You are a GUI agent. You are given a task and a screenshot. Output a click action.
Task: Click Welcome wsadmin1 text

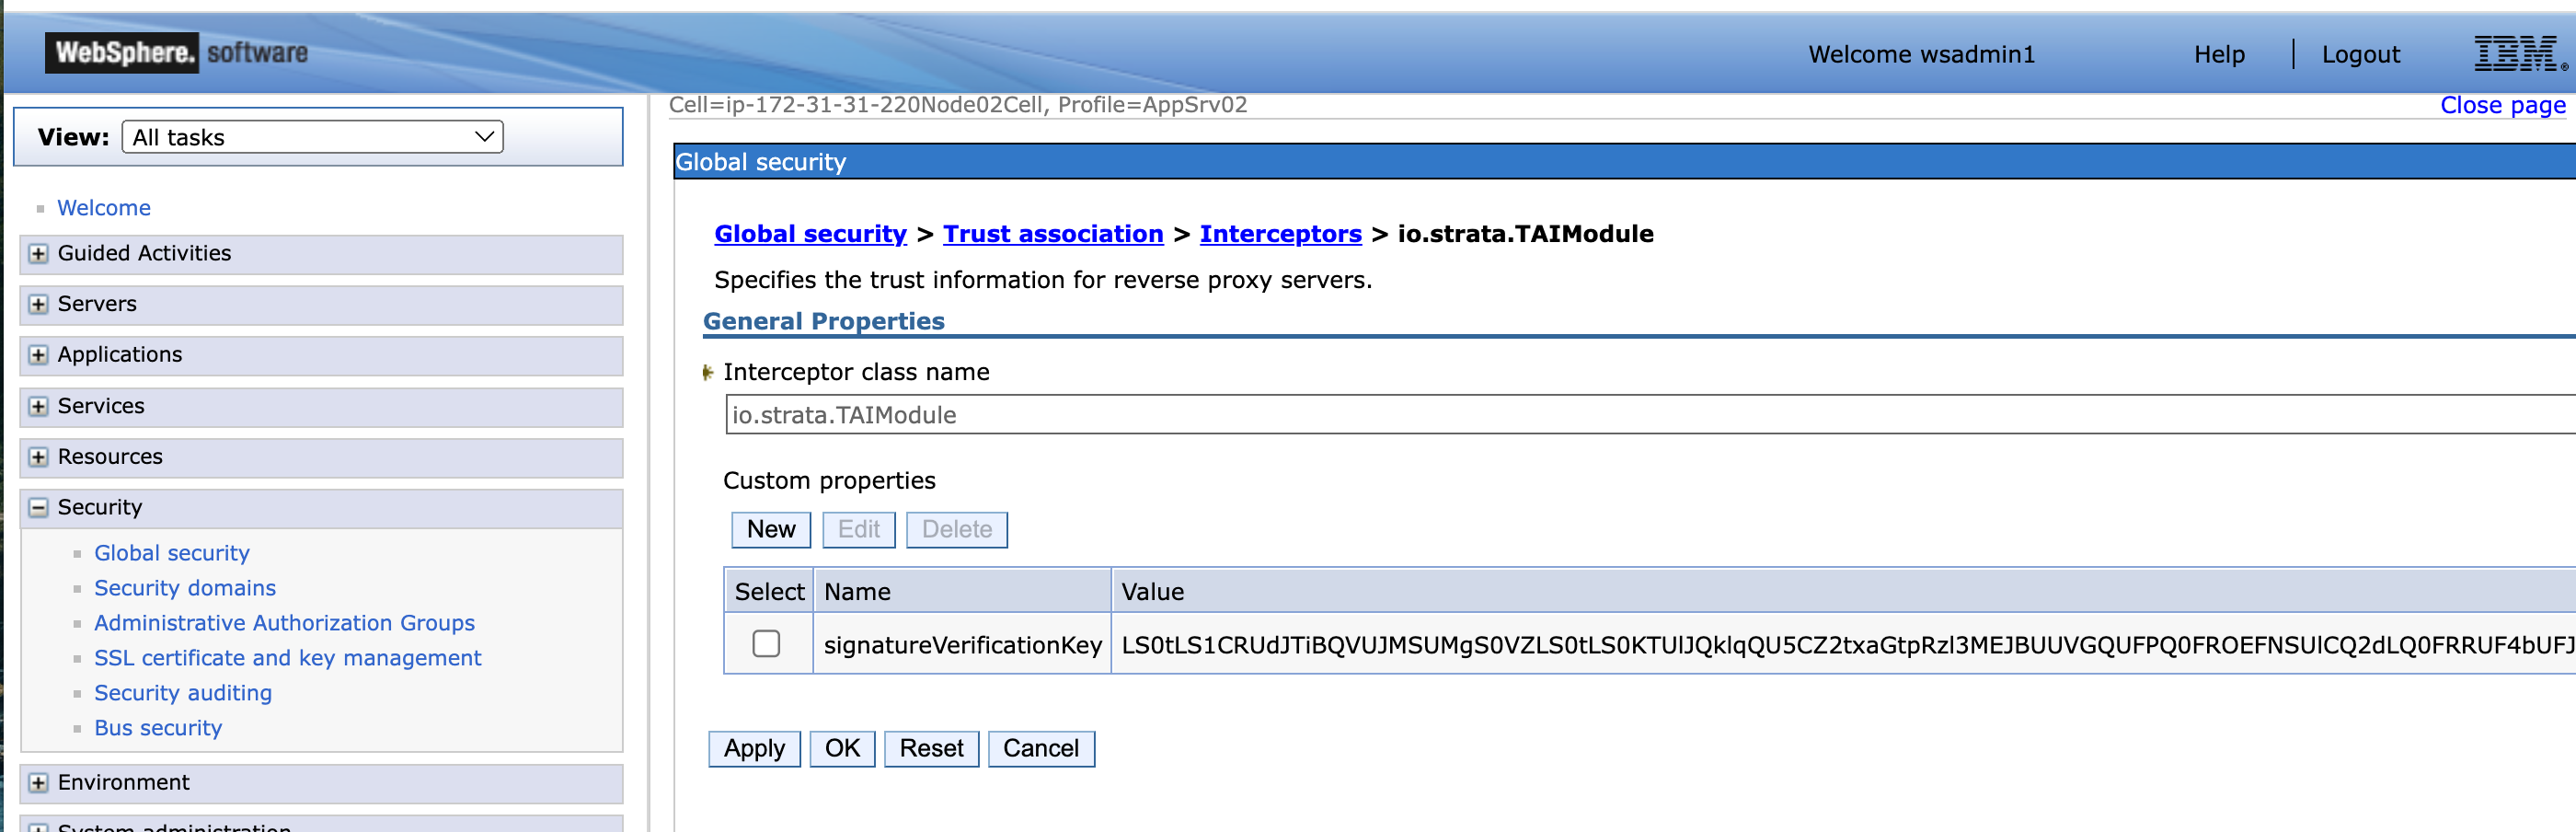coord(1921,55)
